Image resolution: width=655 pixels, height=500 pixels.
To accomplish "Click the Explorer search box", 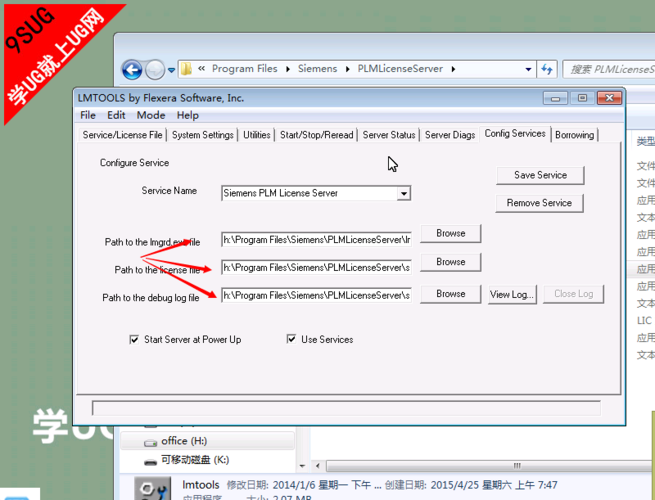I will click(x=610, y=69).
